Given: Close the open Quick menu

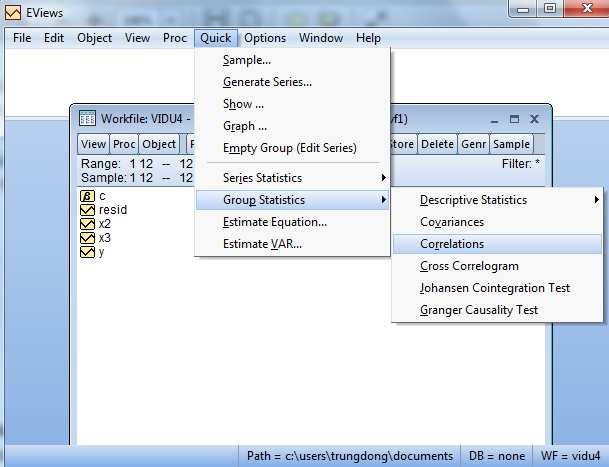Looking at the screenshot, I should point(216,38).
